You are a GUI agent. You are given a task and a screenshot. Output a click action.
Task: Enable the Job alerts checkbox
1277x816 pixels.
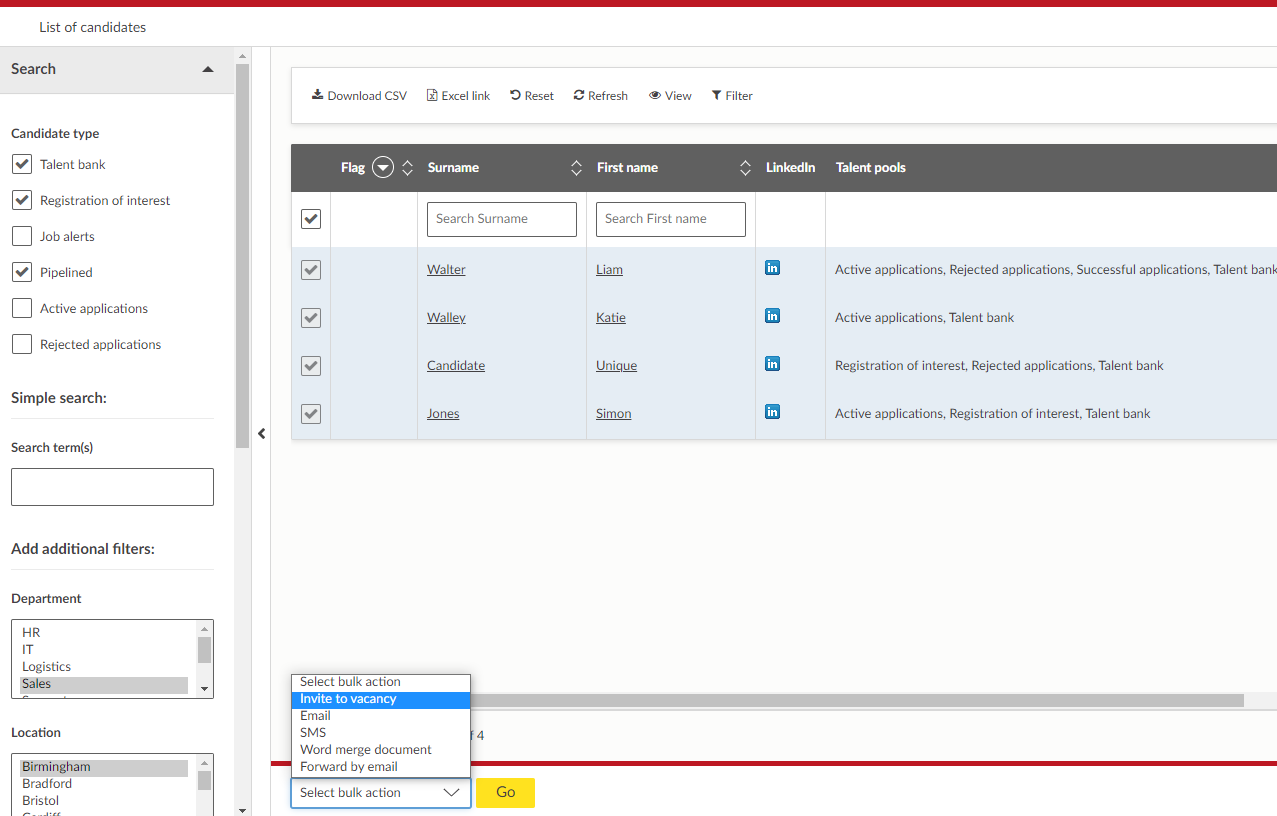22,236
